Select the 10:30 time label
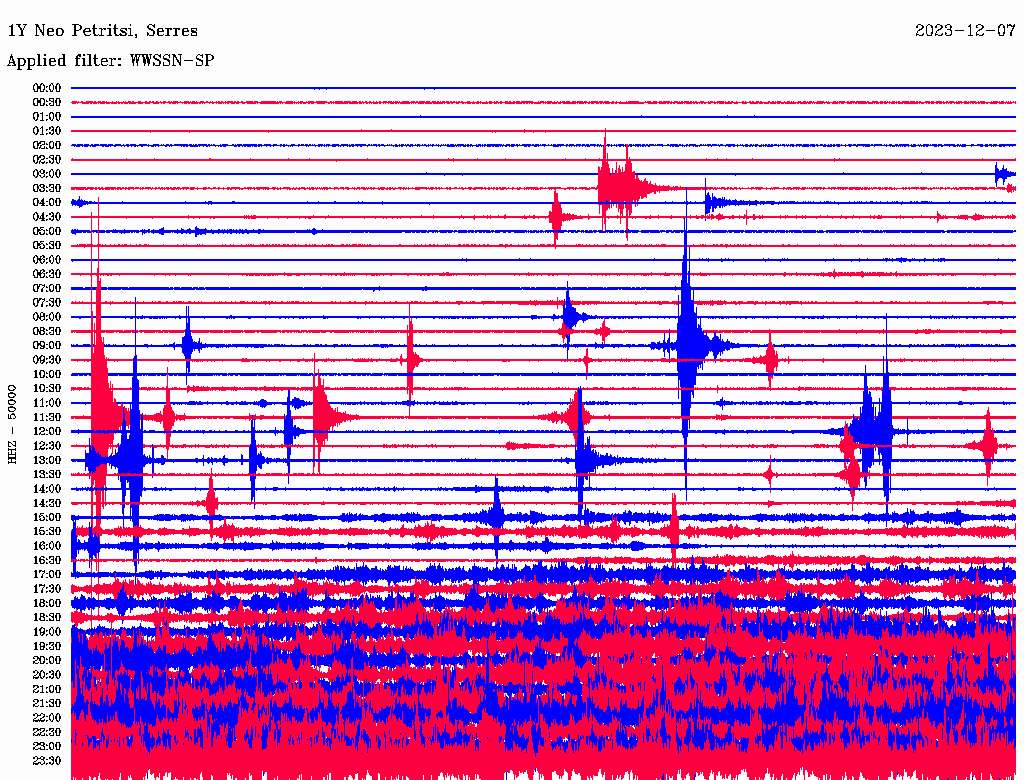Viewport: 1024px width, 780px height. pos(47,389)
